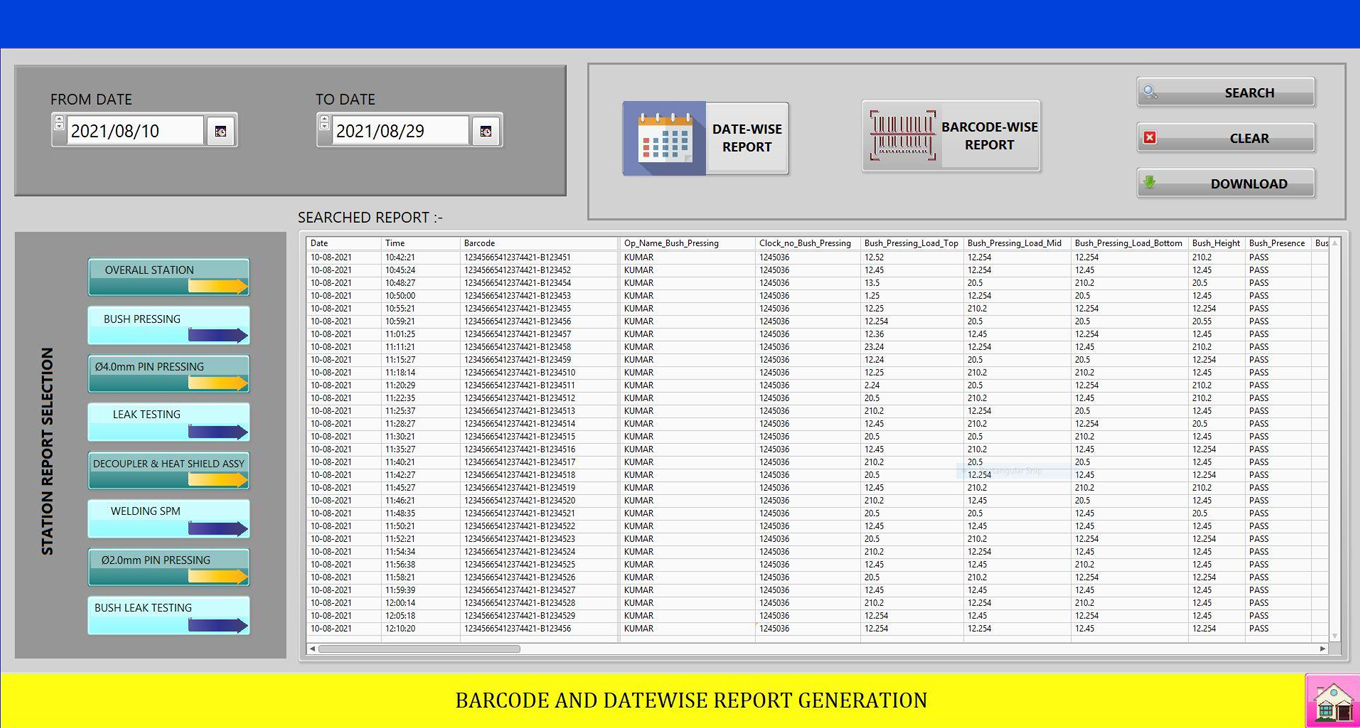Select the Barcode-Wise Report barcode icon
Viewport: 1360px width, 728px height.
coord(902,136)
